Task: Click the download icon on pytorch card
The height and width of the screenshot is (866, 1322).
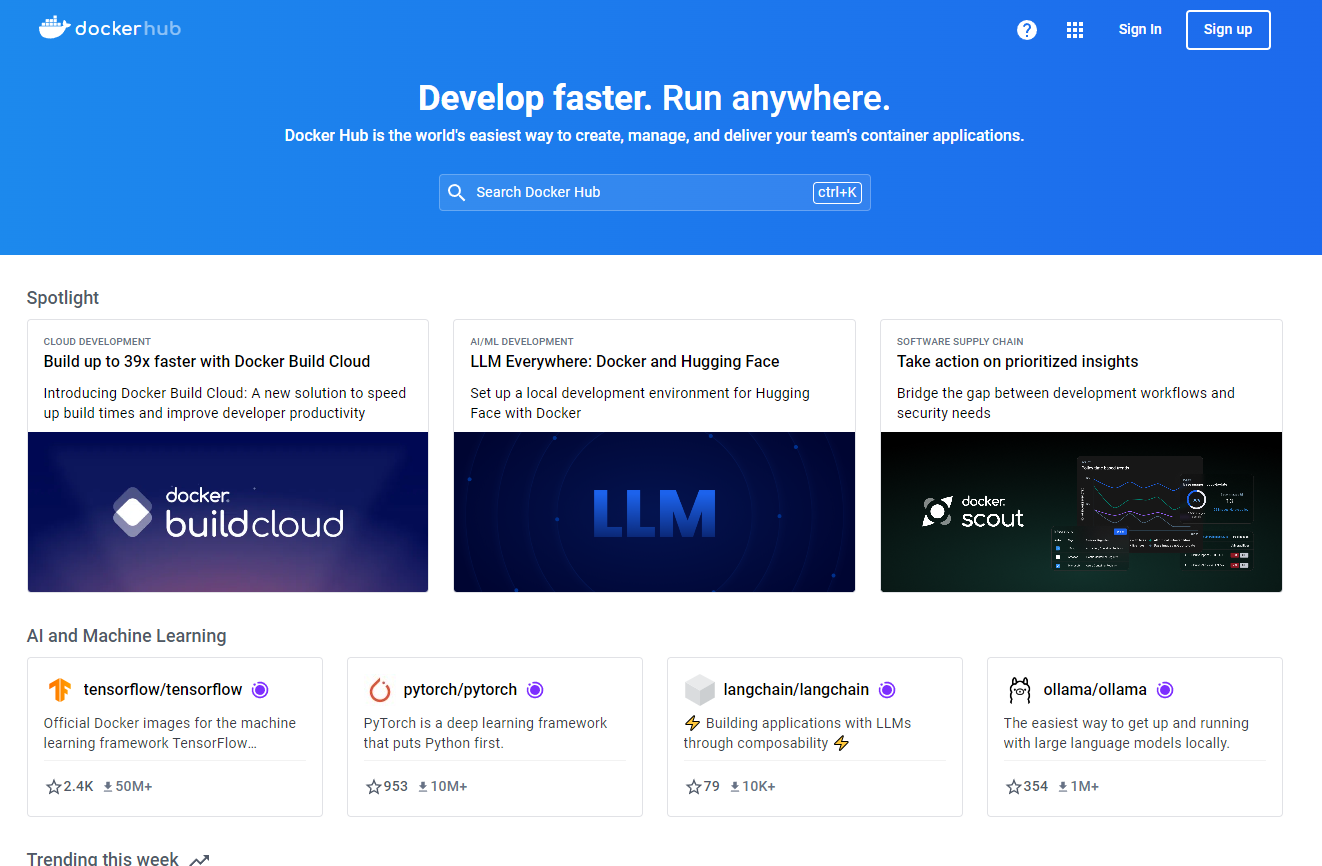Action: [423, 787]
